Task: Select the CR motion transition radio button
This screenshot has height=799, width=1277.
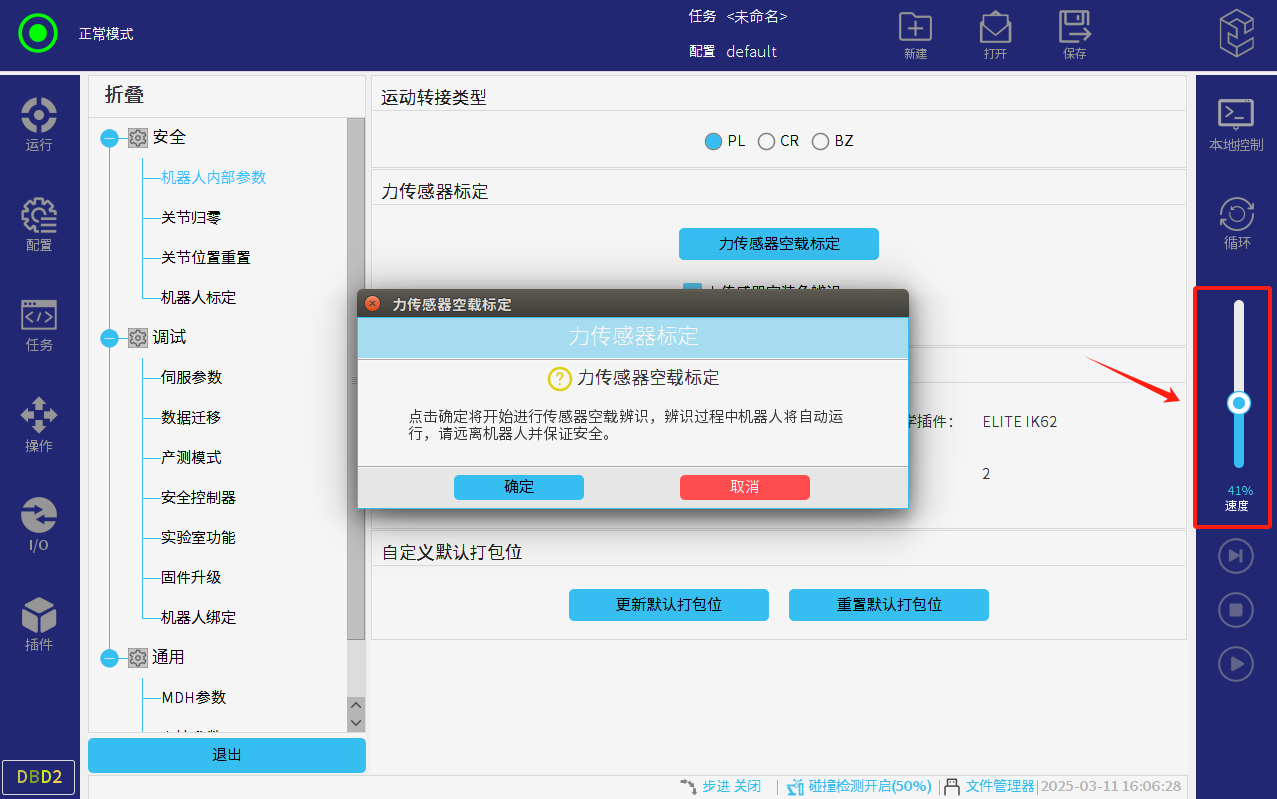Action: 767,141
